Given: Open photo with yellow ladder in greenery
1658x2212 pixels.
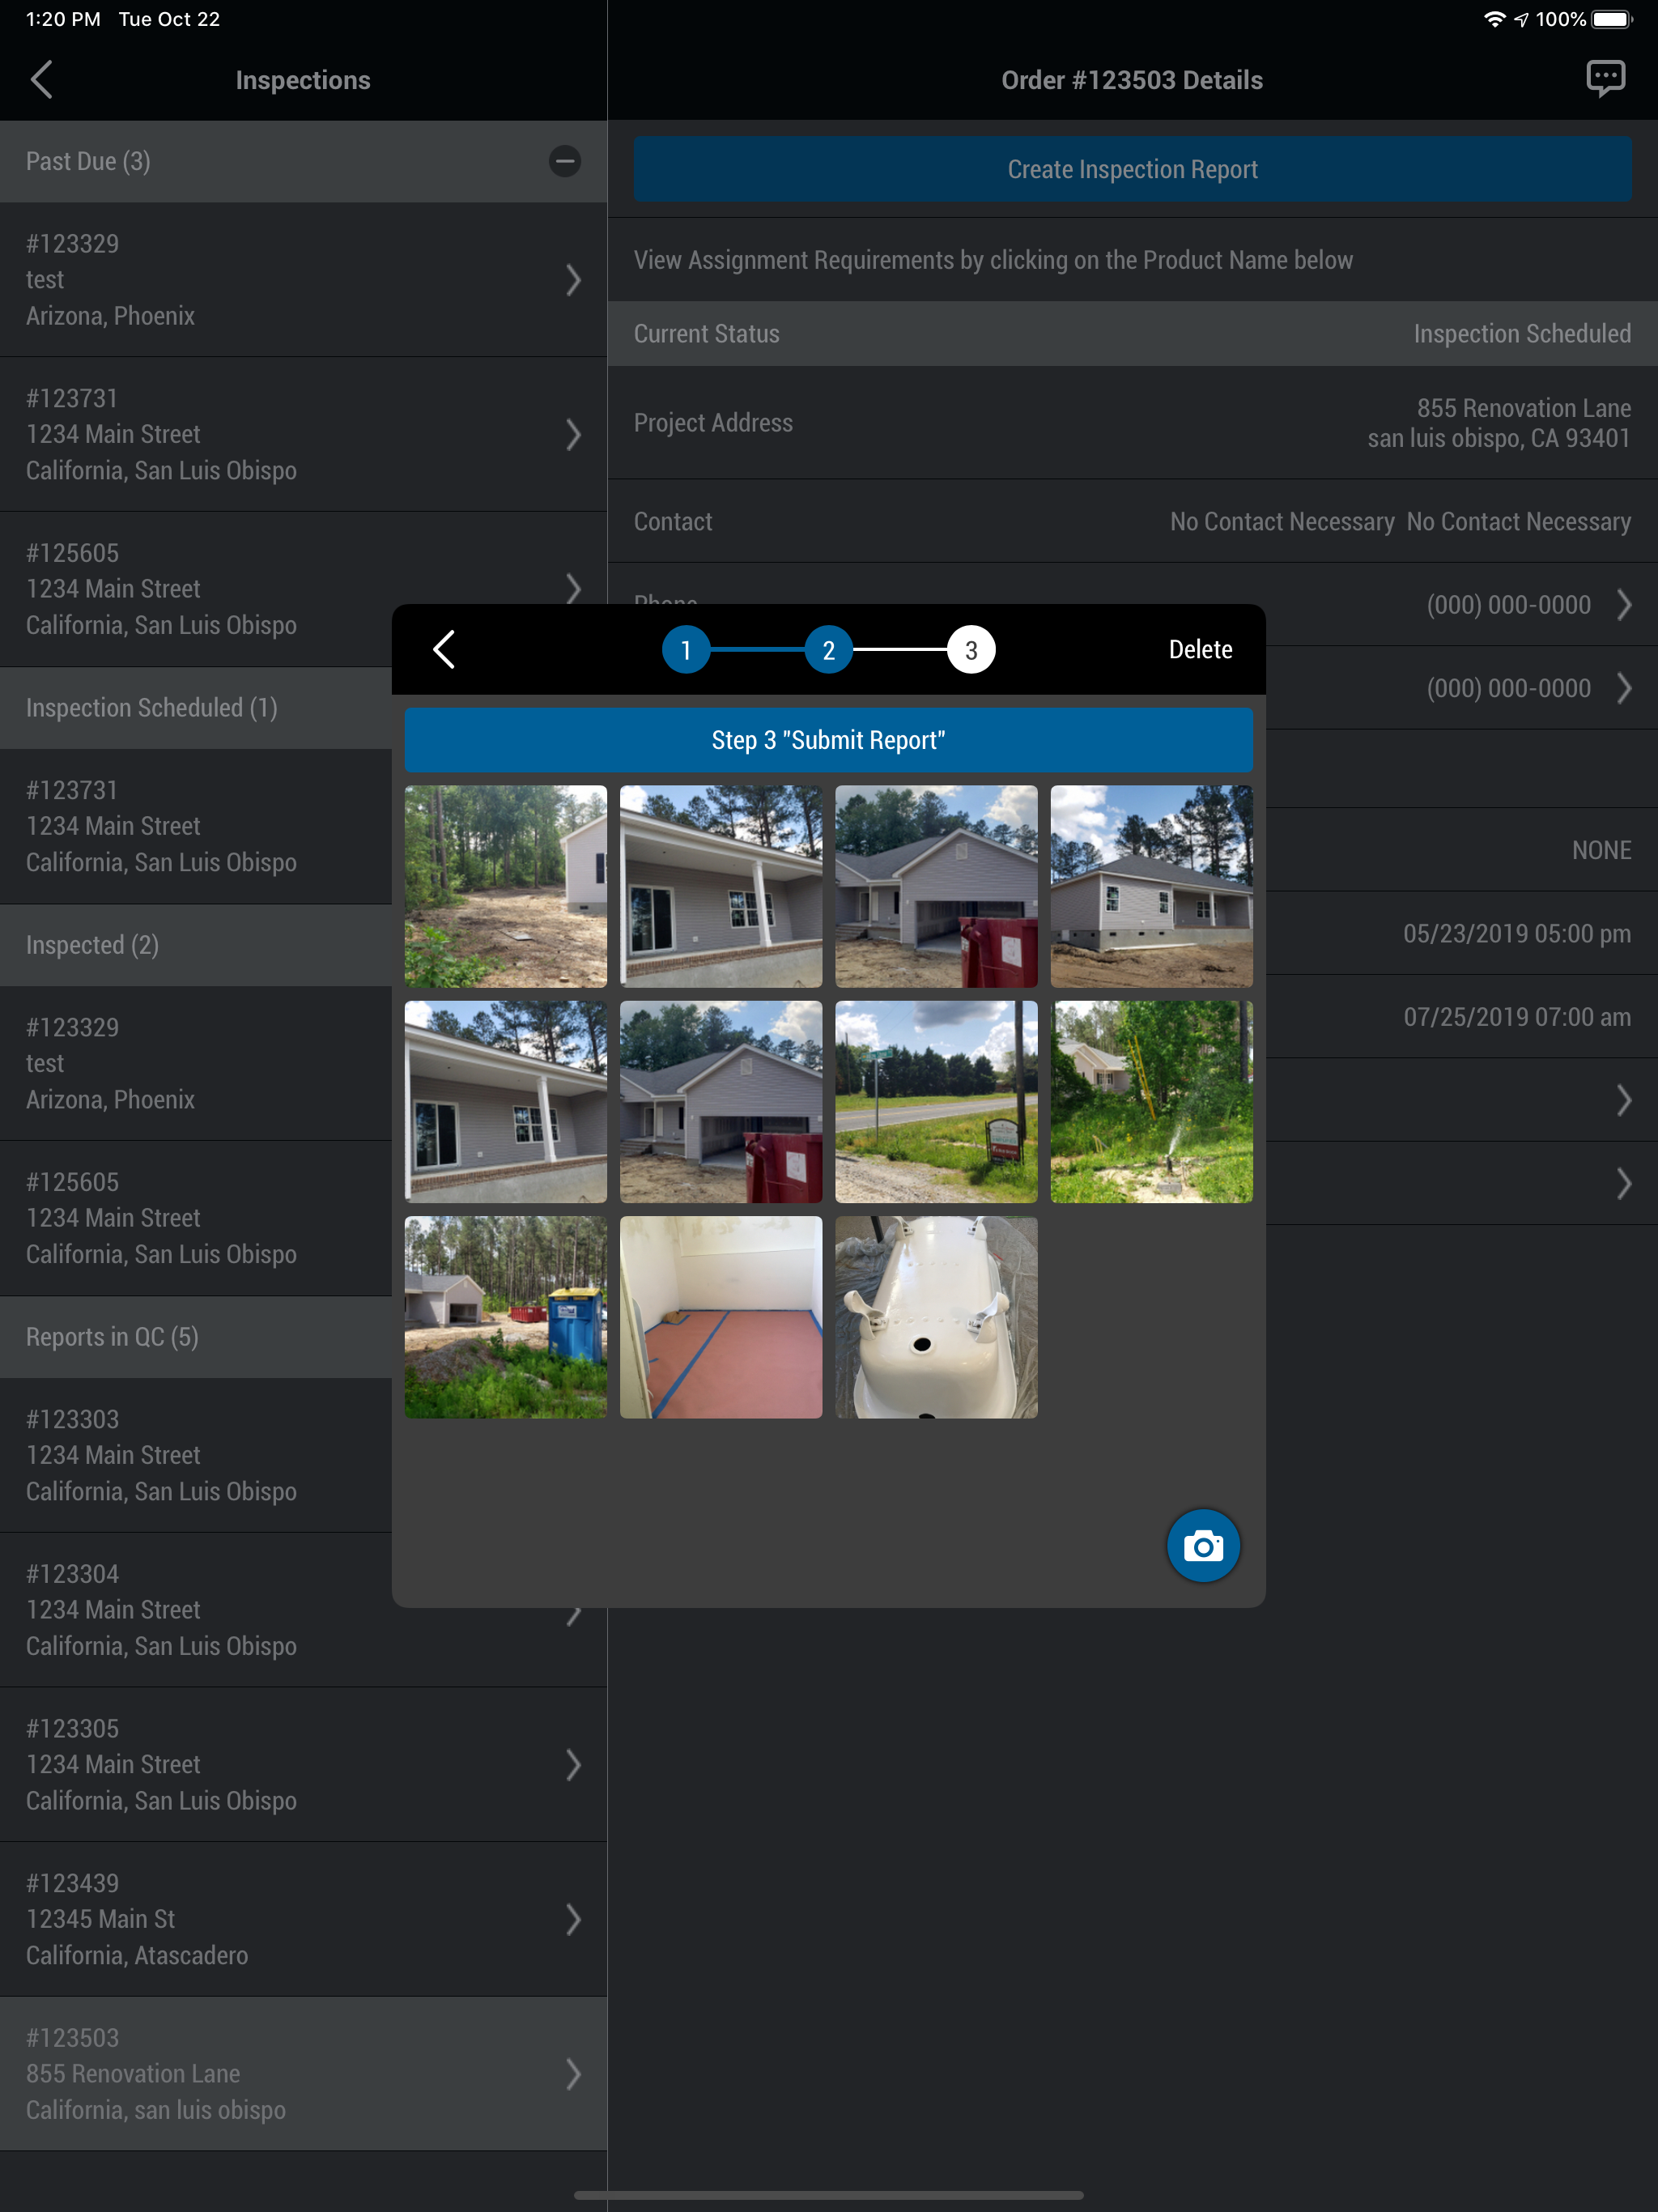Looking at the screenshot, I should [1152, 1102].
